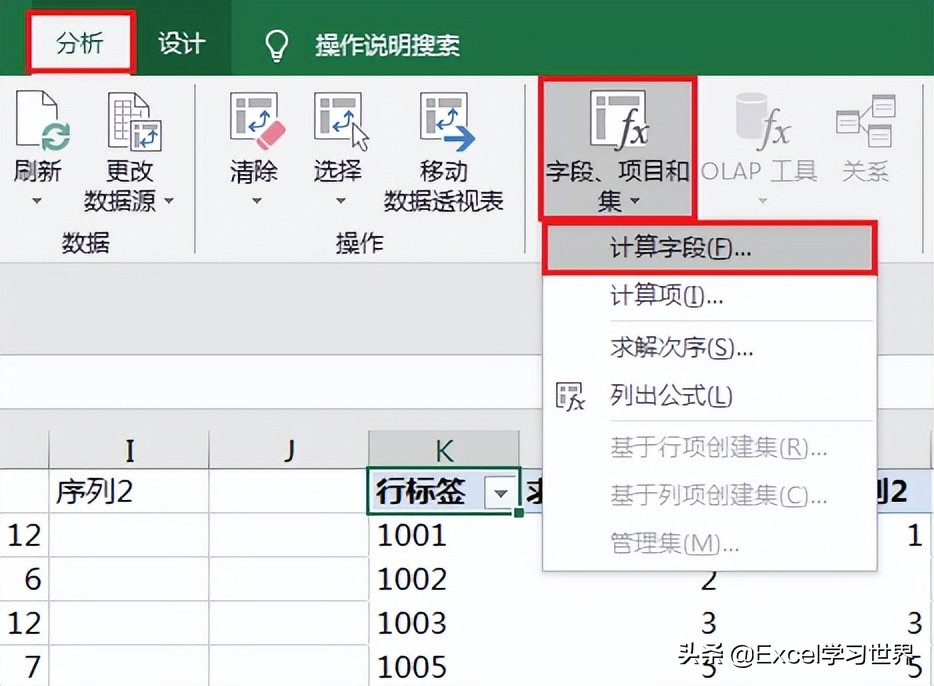Expand the 刷新 dropdown arrow
934x686 pixels.
click(x=37, y=201)
